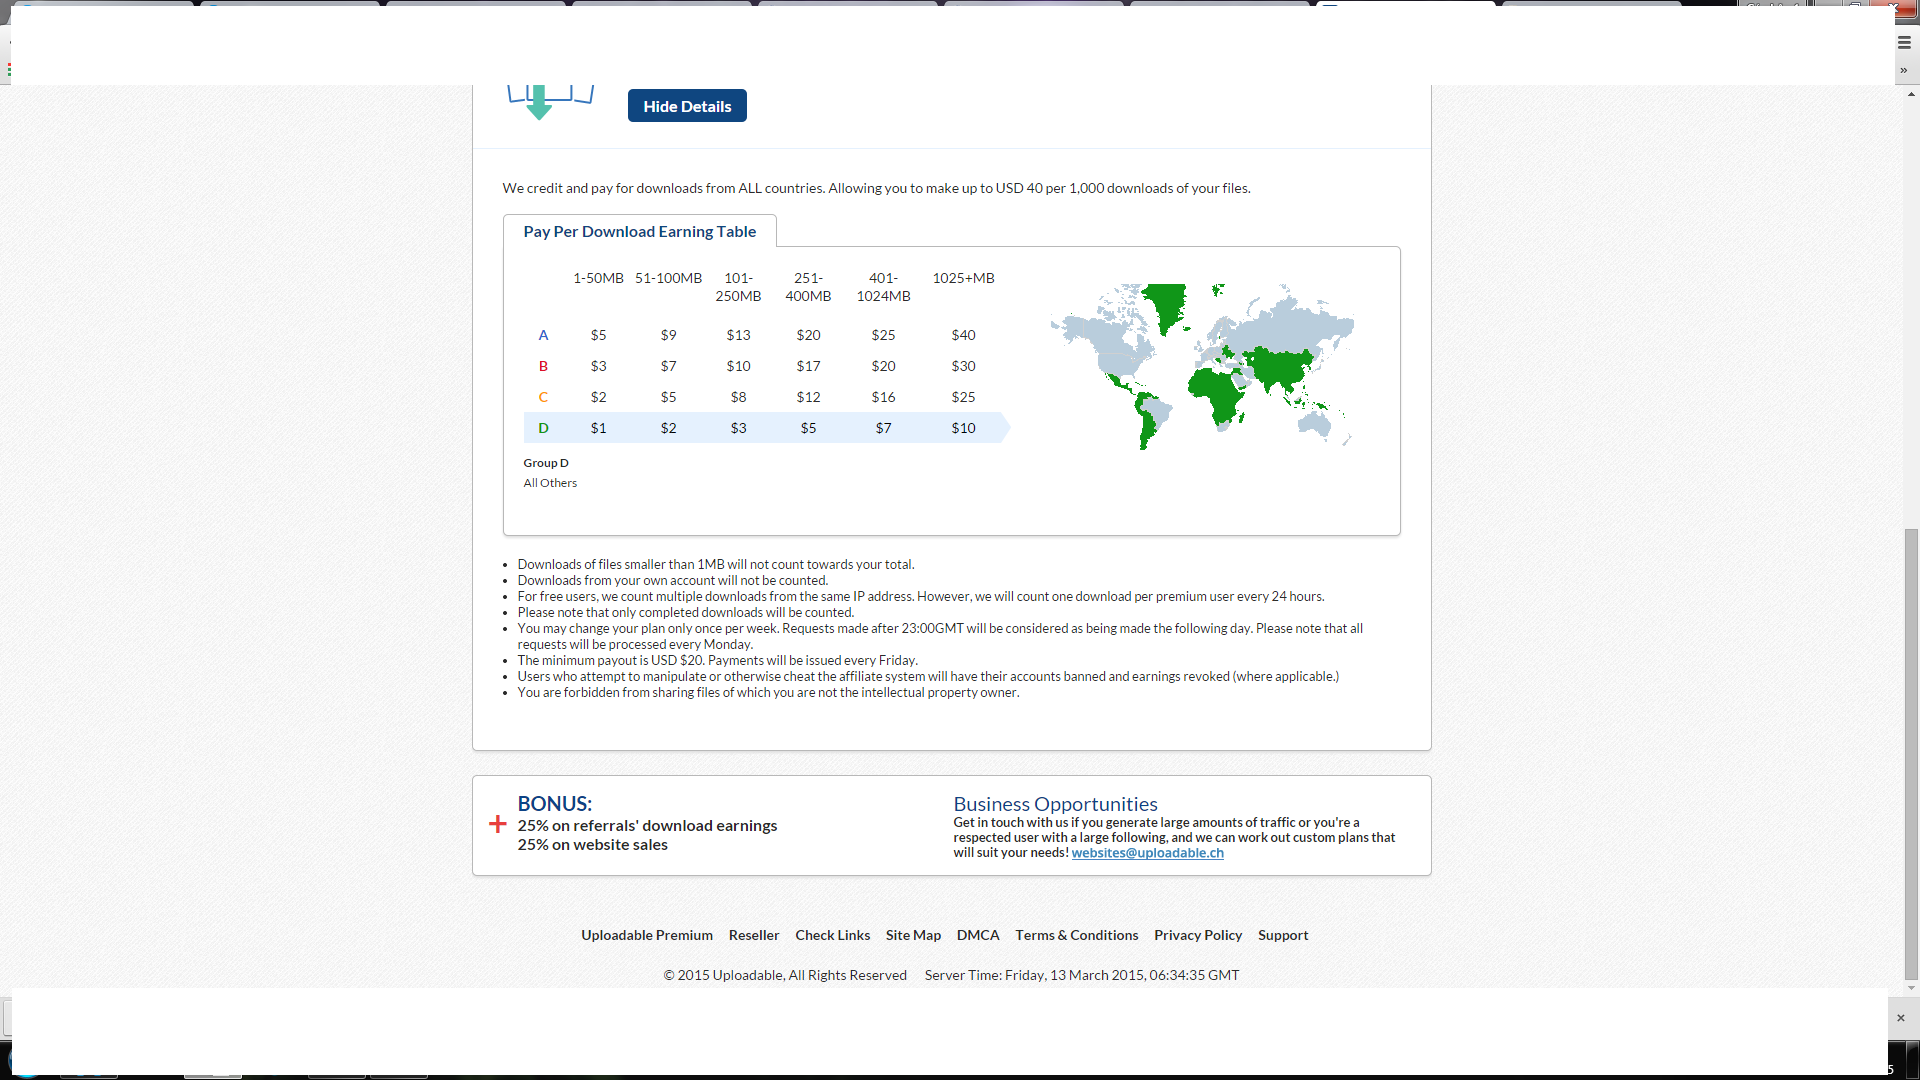Select group B row letter
The width and height of the screenshot is (1920, 1080).
[543, 366]
